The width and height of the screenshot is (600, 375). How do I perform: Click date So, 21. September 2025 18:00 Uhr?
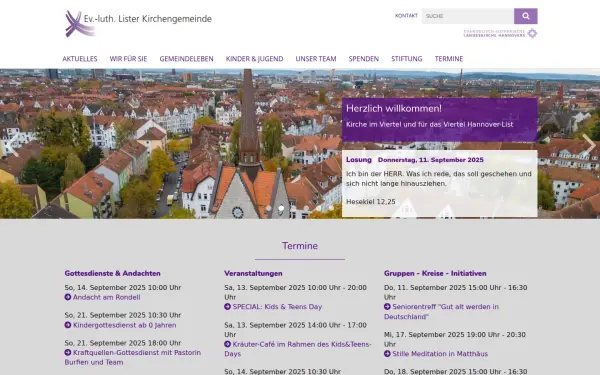[123, 343]
